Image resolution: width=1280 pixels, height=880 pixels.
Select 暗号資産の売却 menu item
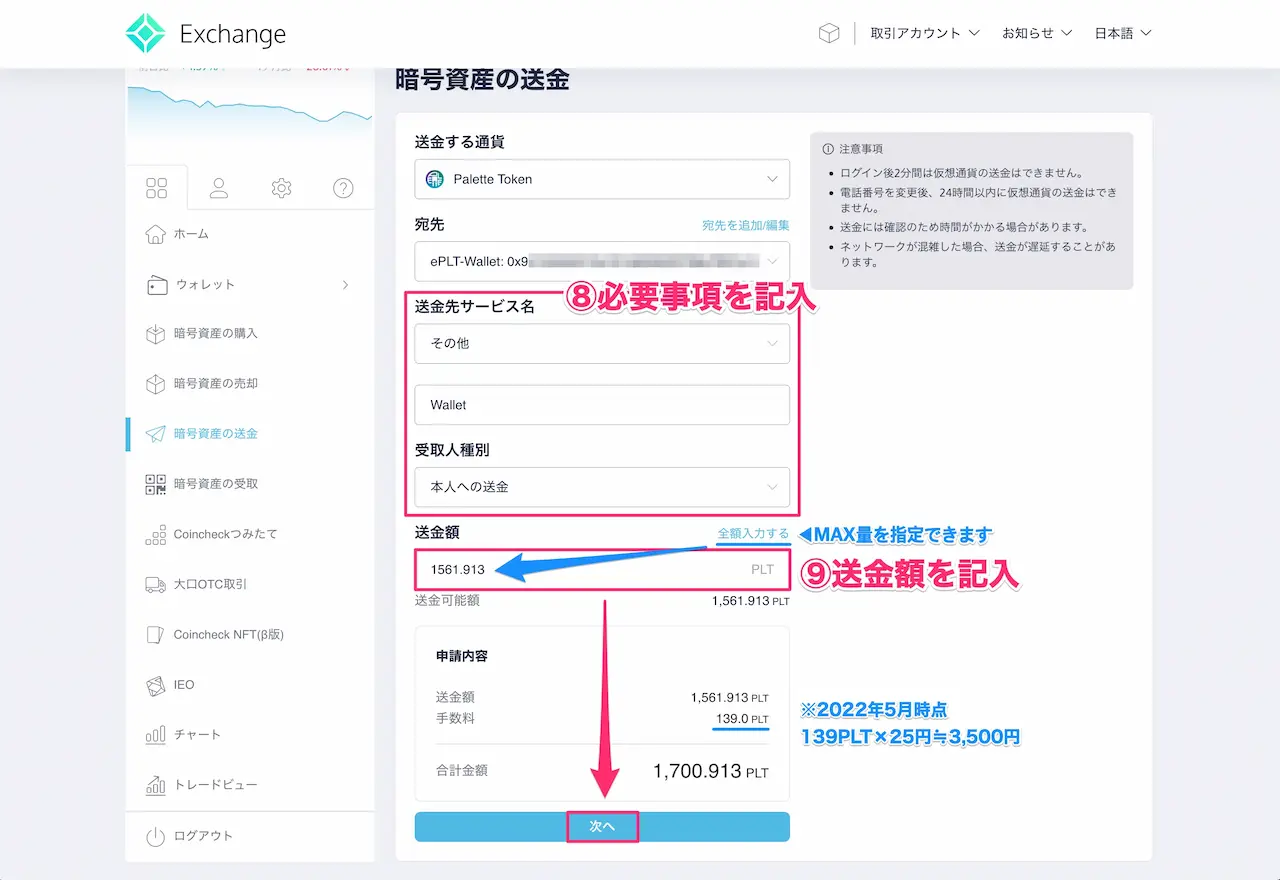(216, 384)
